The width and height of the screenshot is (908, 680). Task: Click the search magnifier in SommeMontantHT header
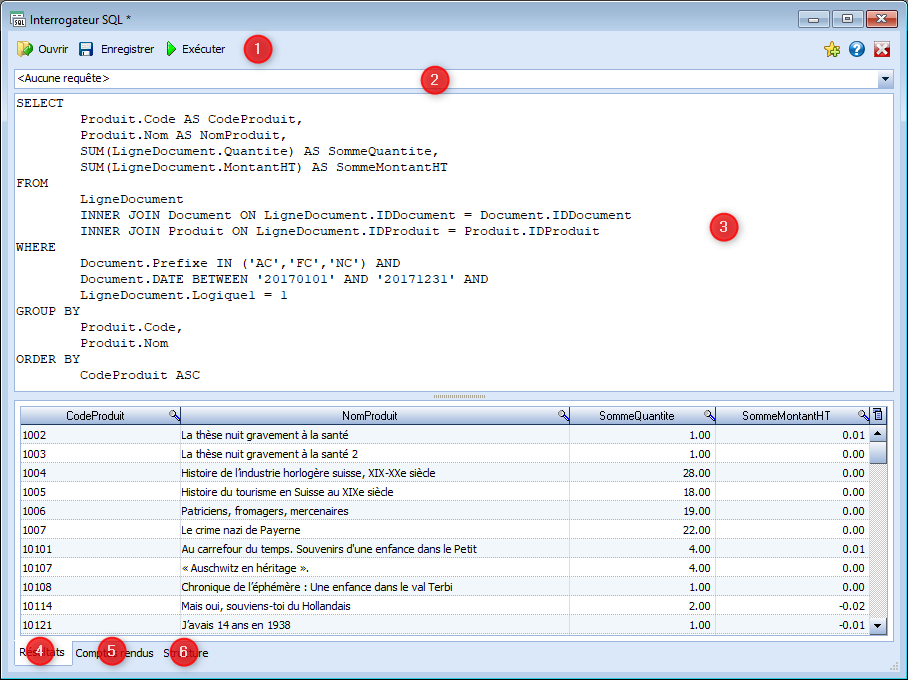863,415
